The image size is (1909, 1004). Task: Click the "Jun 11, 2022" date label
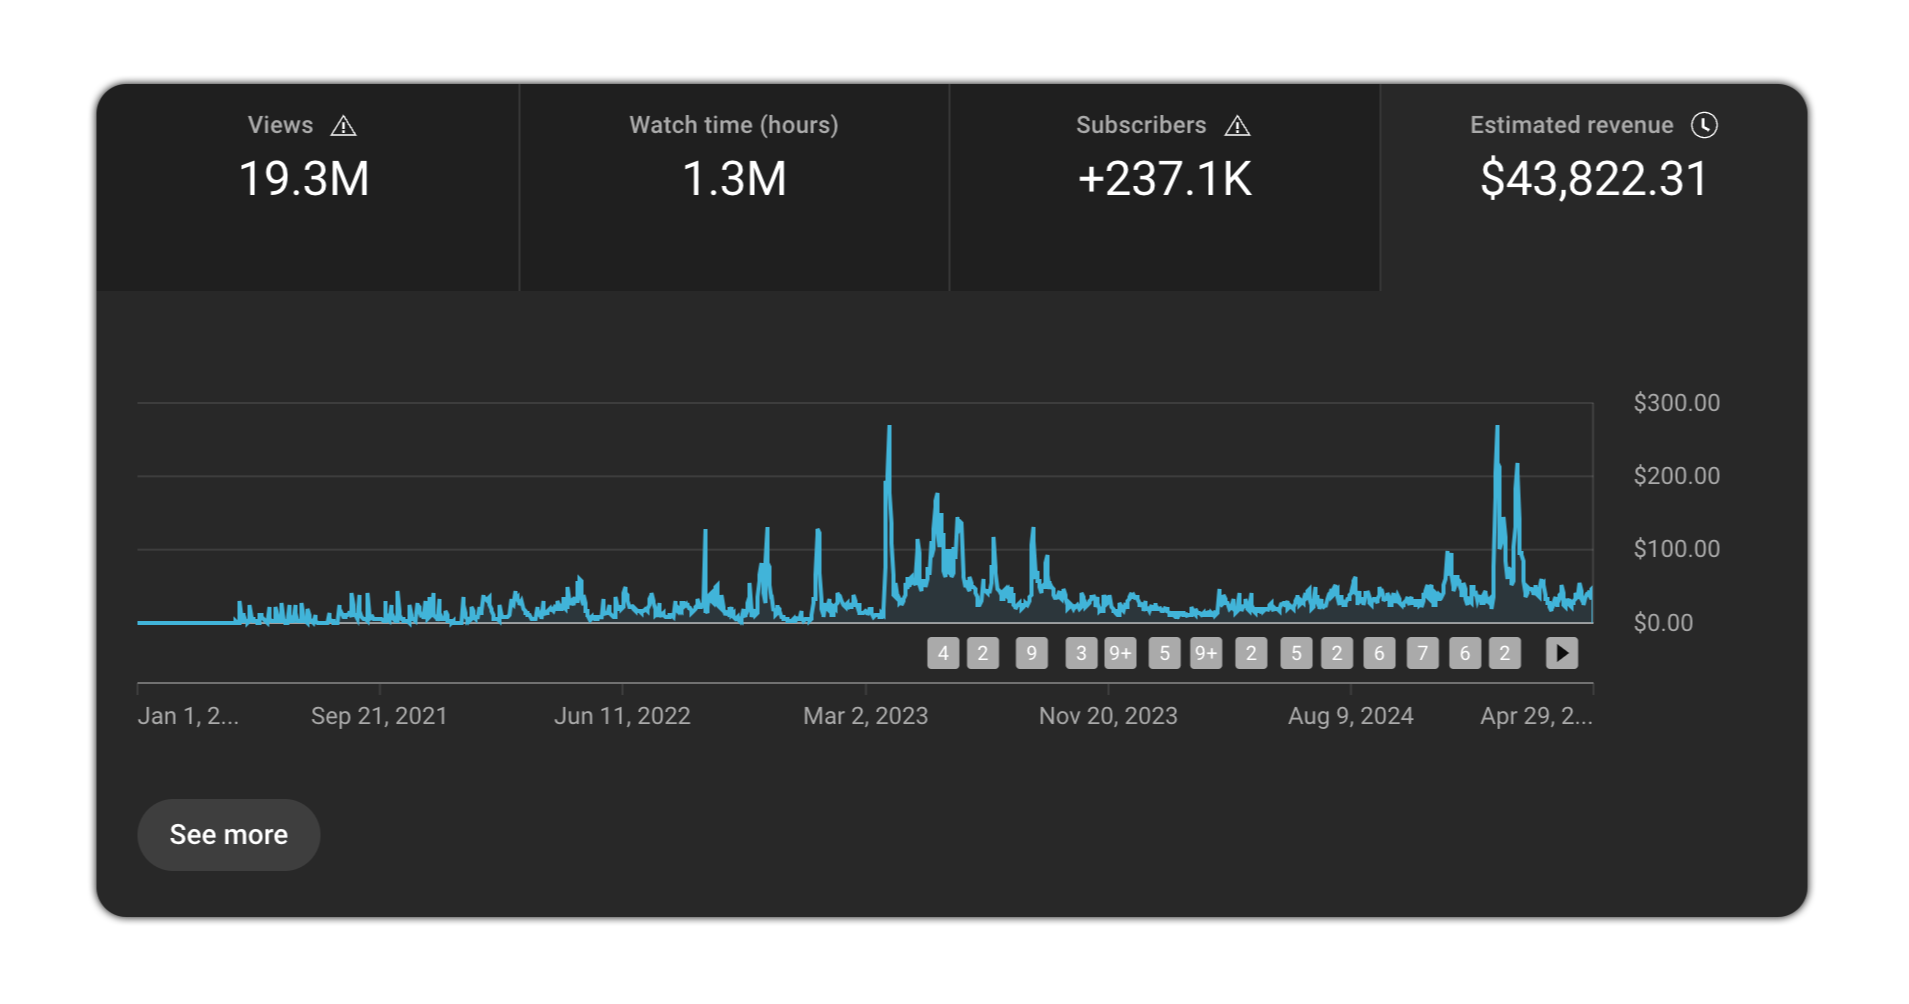click(622, 716)
